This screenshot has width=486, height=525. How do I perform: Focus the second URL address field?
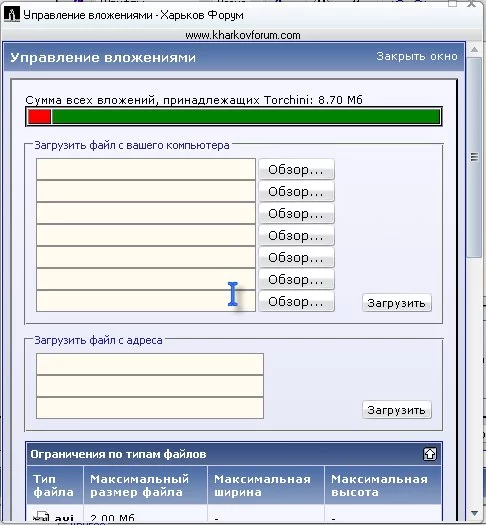click(x=150, y=386)
